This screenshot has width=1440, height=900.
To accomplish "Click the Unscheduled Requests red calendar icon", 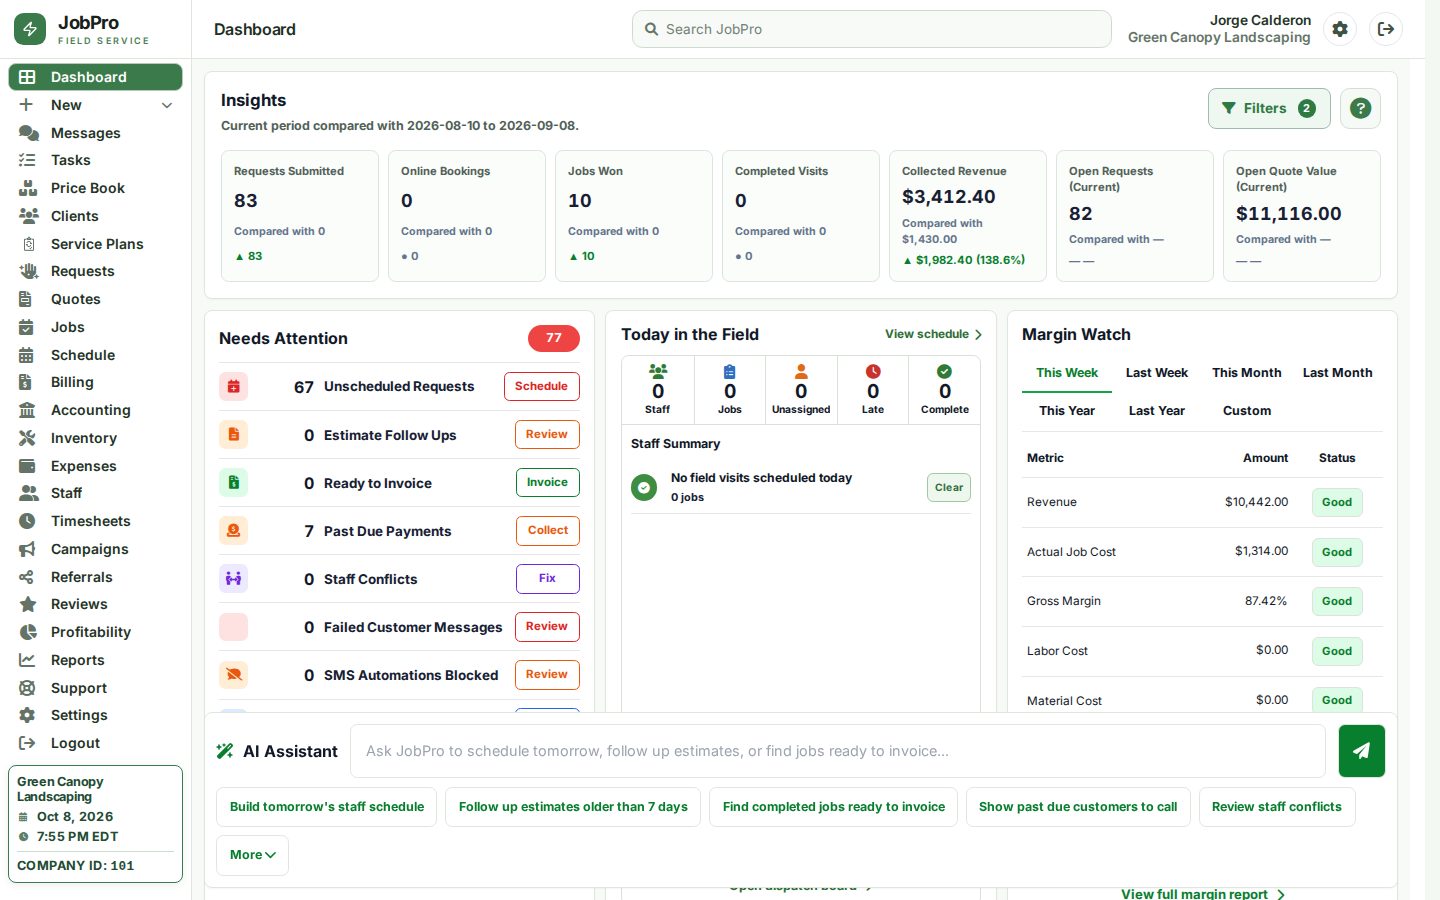I will (233, 386).
